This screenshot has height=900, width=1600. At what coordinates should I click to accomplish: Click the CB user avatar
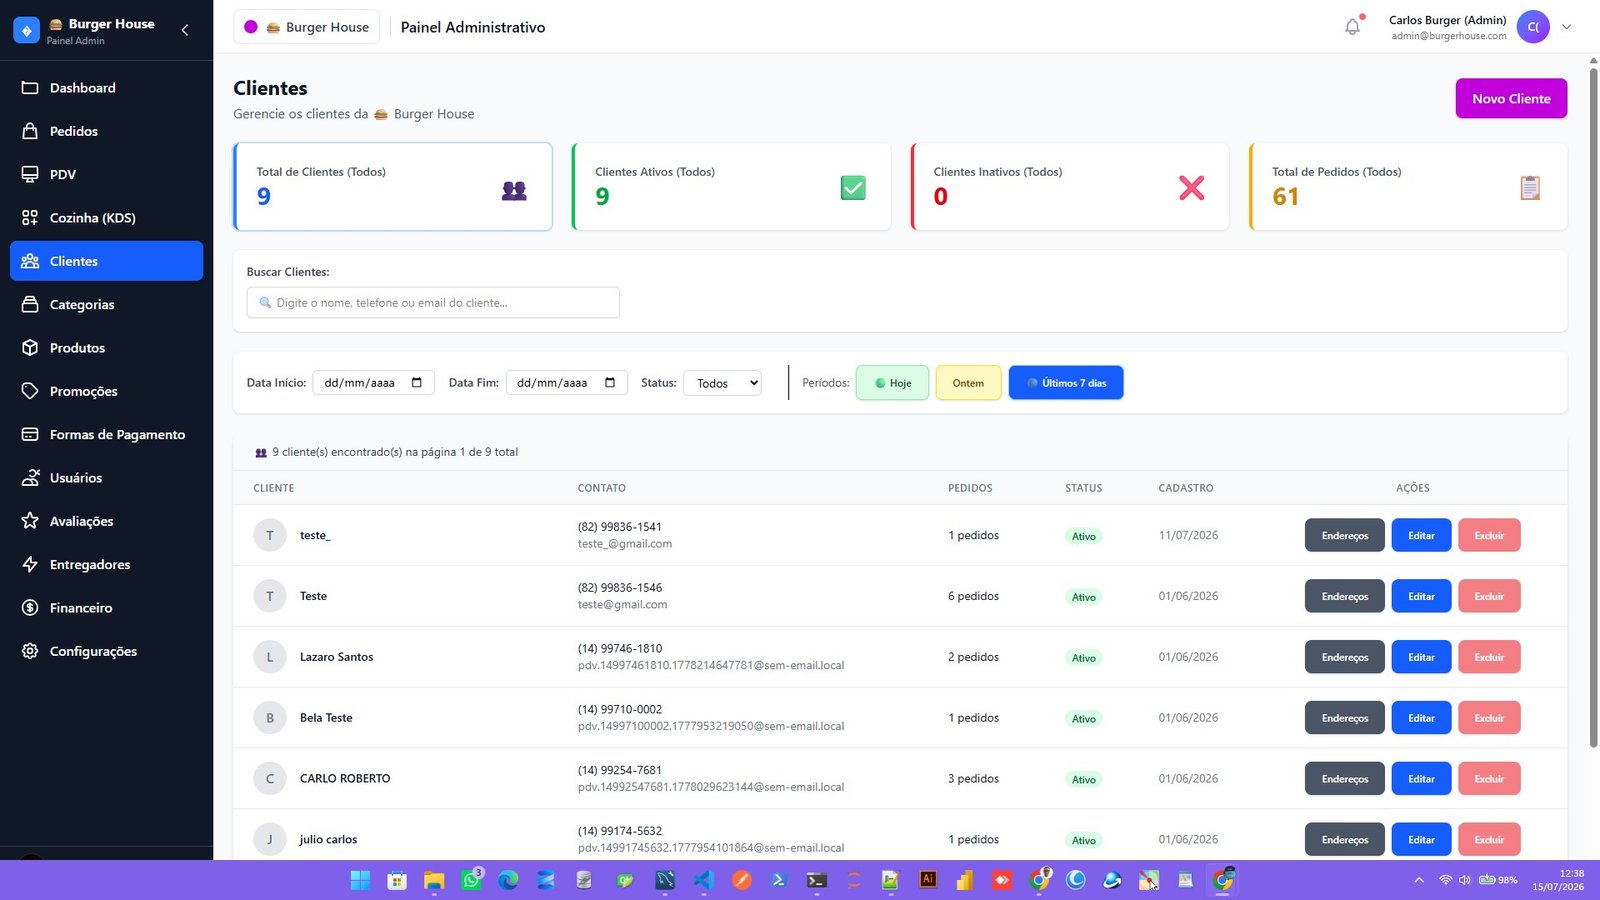click(1533, 27)
